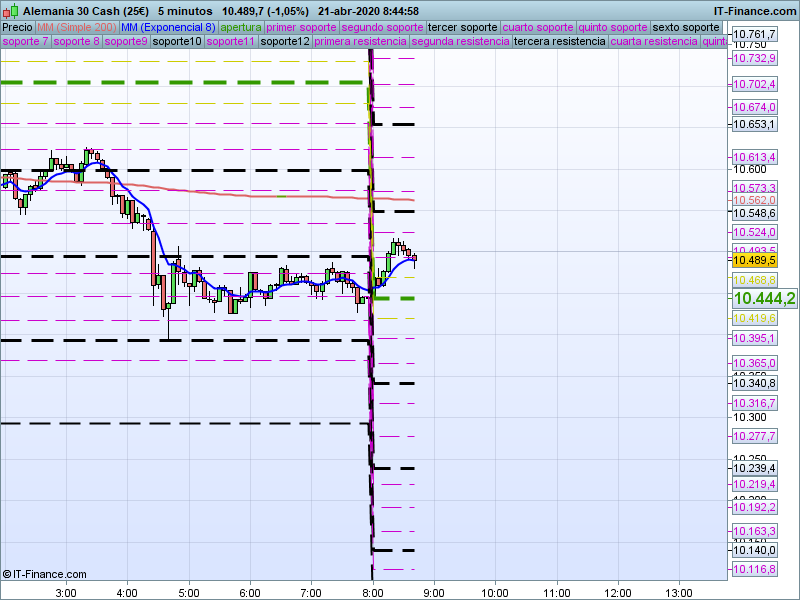Click the 10.653,1 black level price tag
This screenshot has width=800, height=600.
pos(755,124)
